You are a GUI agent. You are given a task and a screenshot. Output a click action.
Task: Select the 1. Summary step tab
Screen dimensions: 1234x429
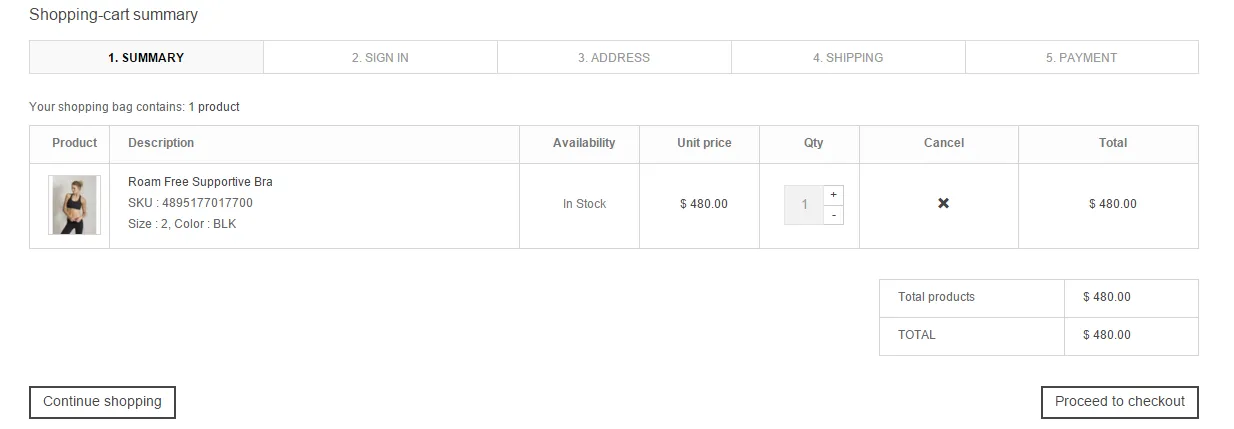(x=146, y=57)
